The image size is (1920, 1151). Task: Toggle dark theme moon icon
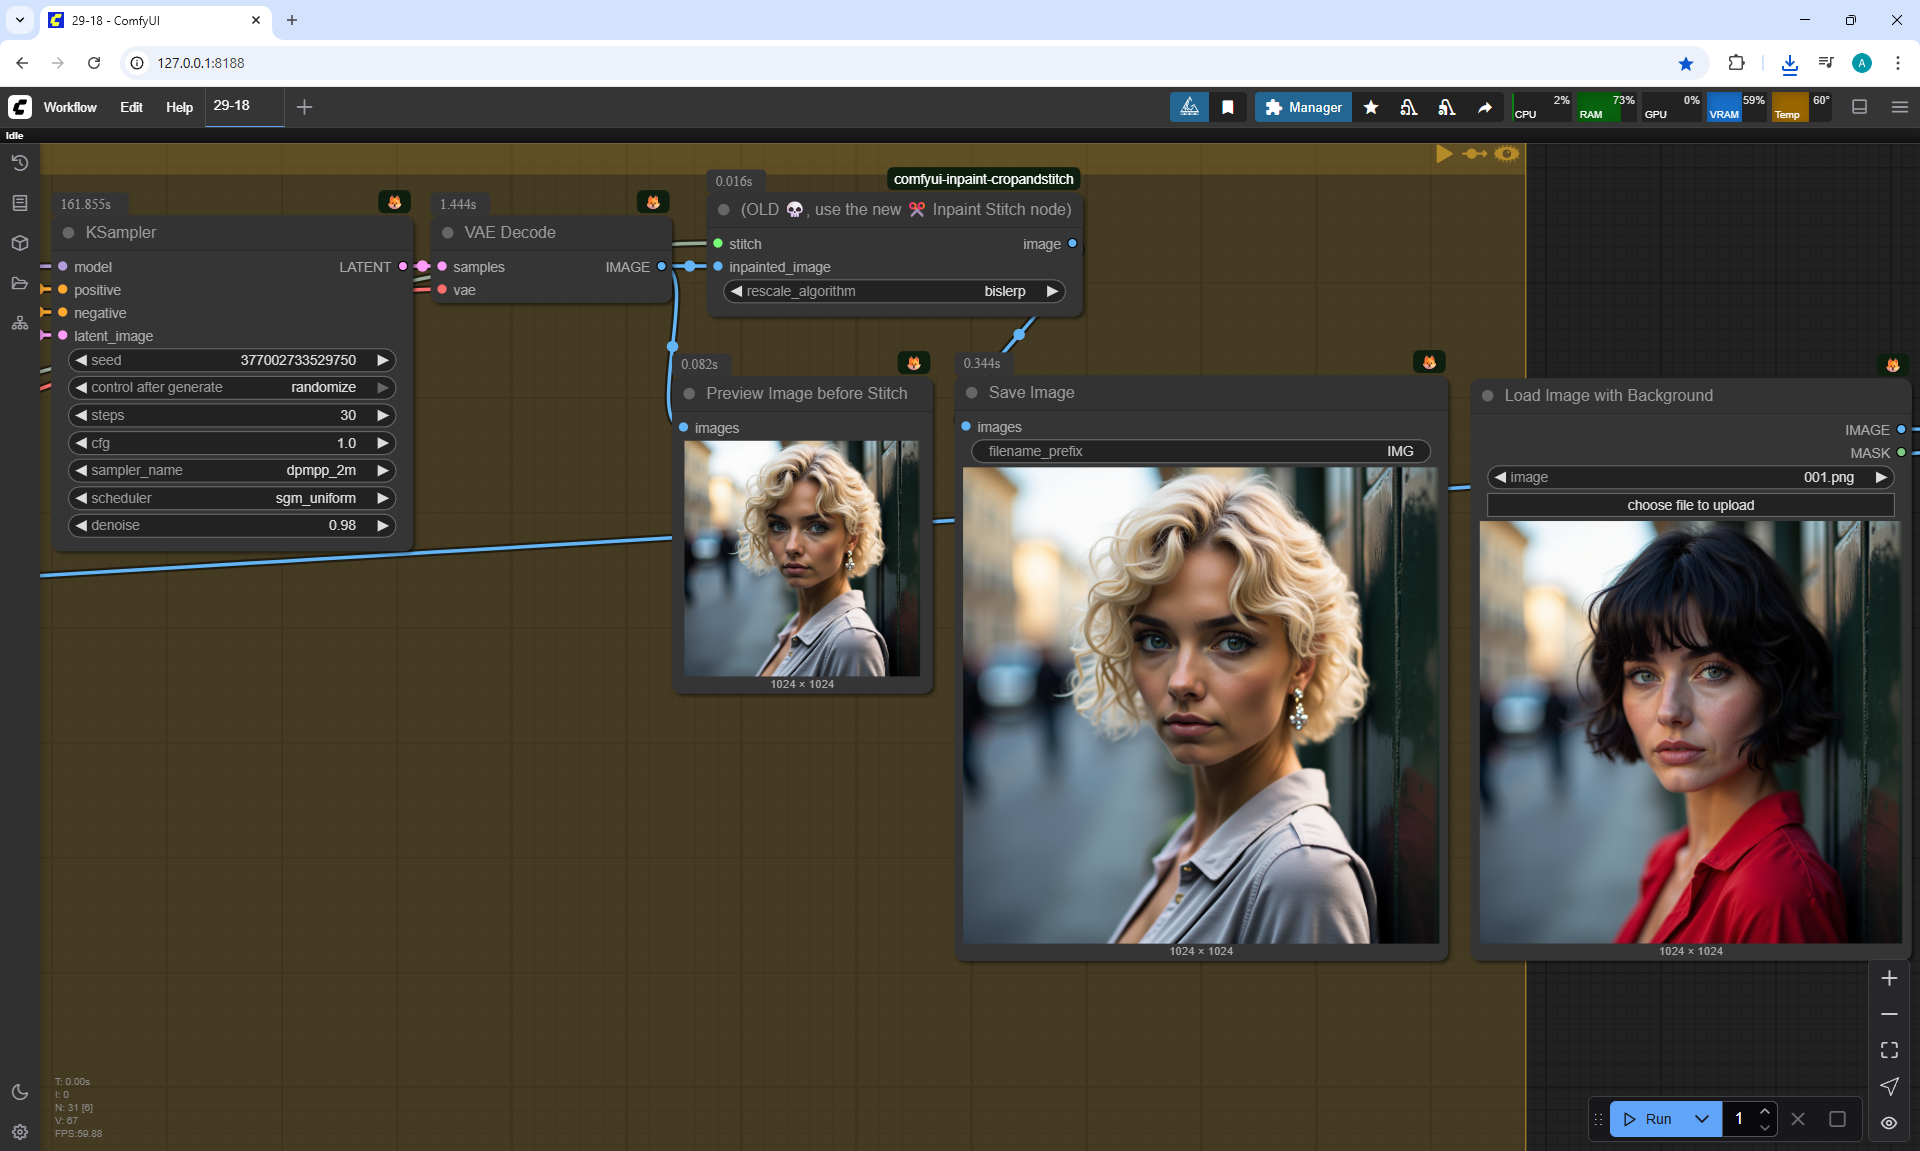[x=19, y=1092]
